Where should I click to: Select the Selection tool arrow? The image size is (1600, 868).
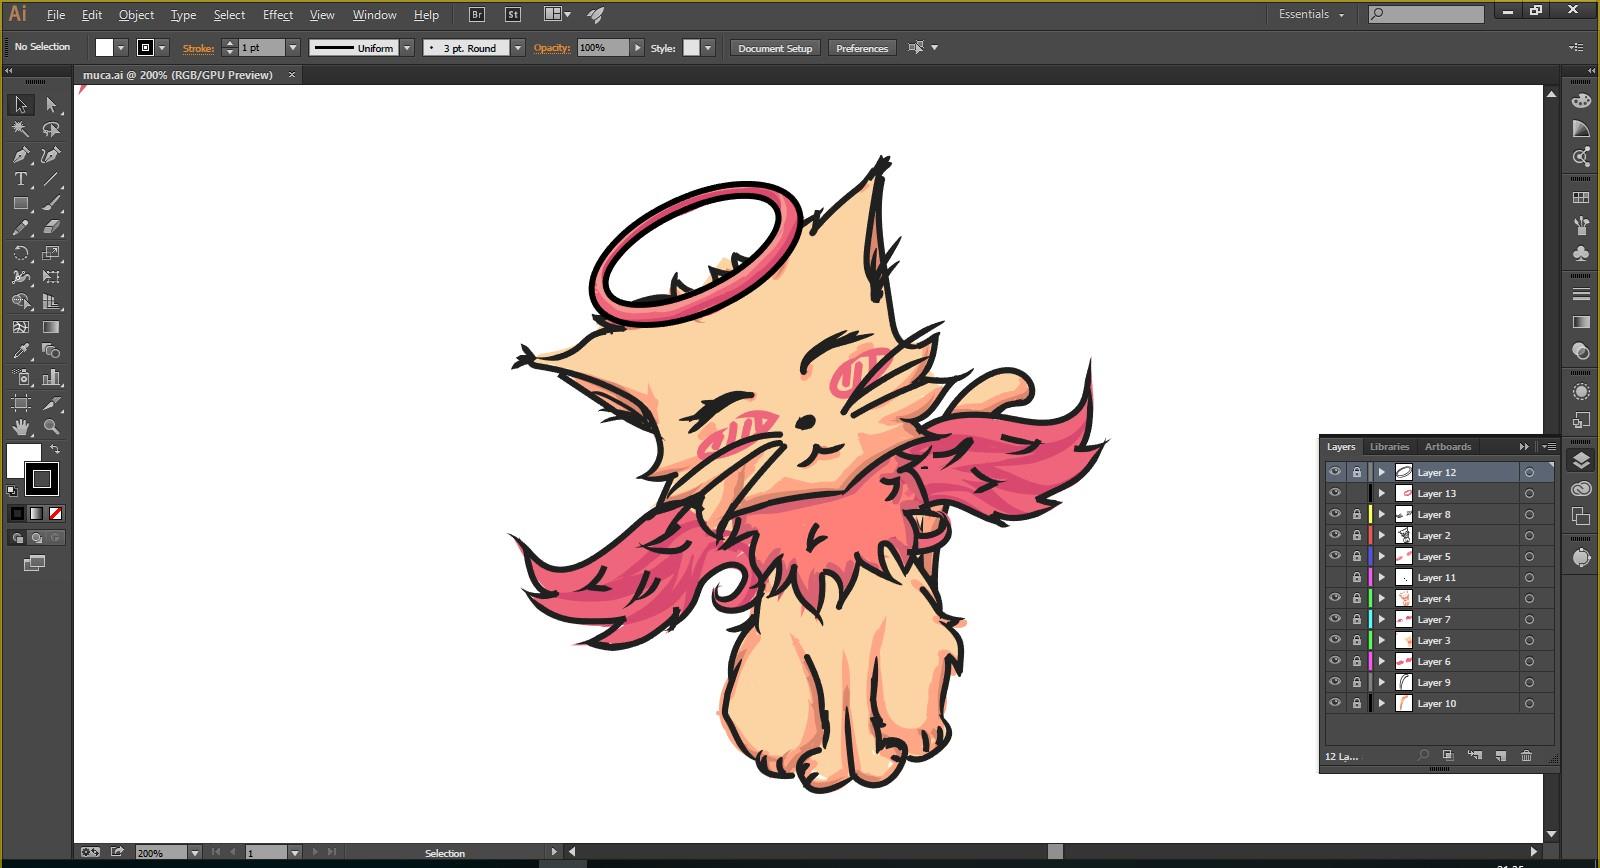click(21, 105)
